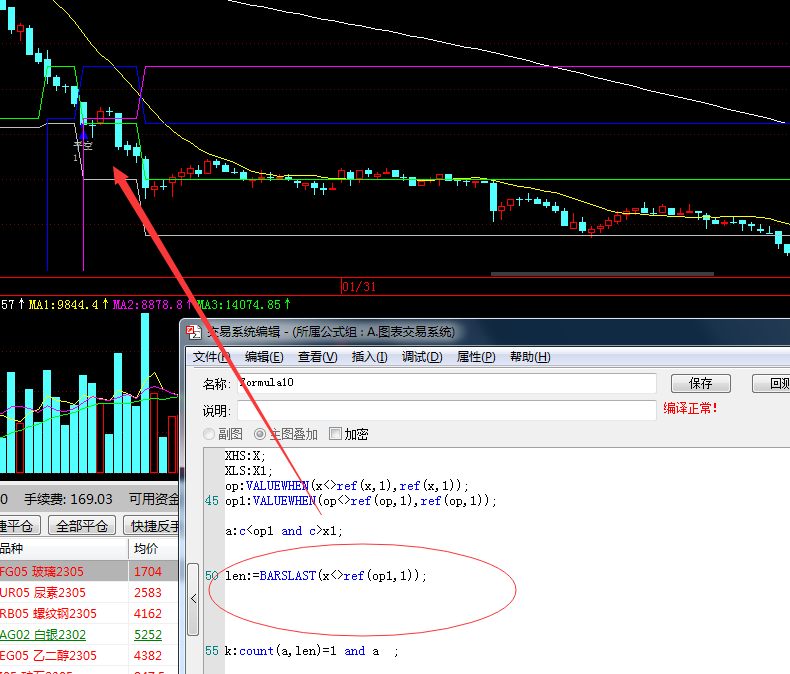The image size is (790, 674).
Task: Open the 编辑(E) menu
Action: point(264,357)
